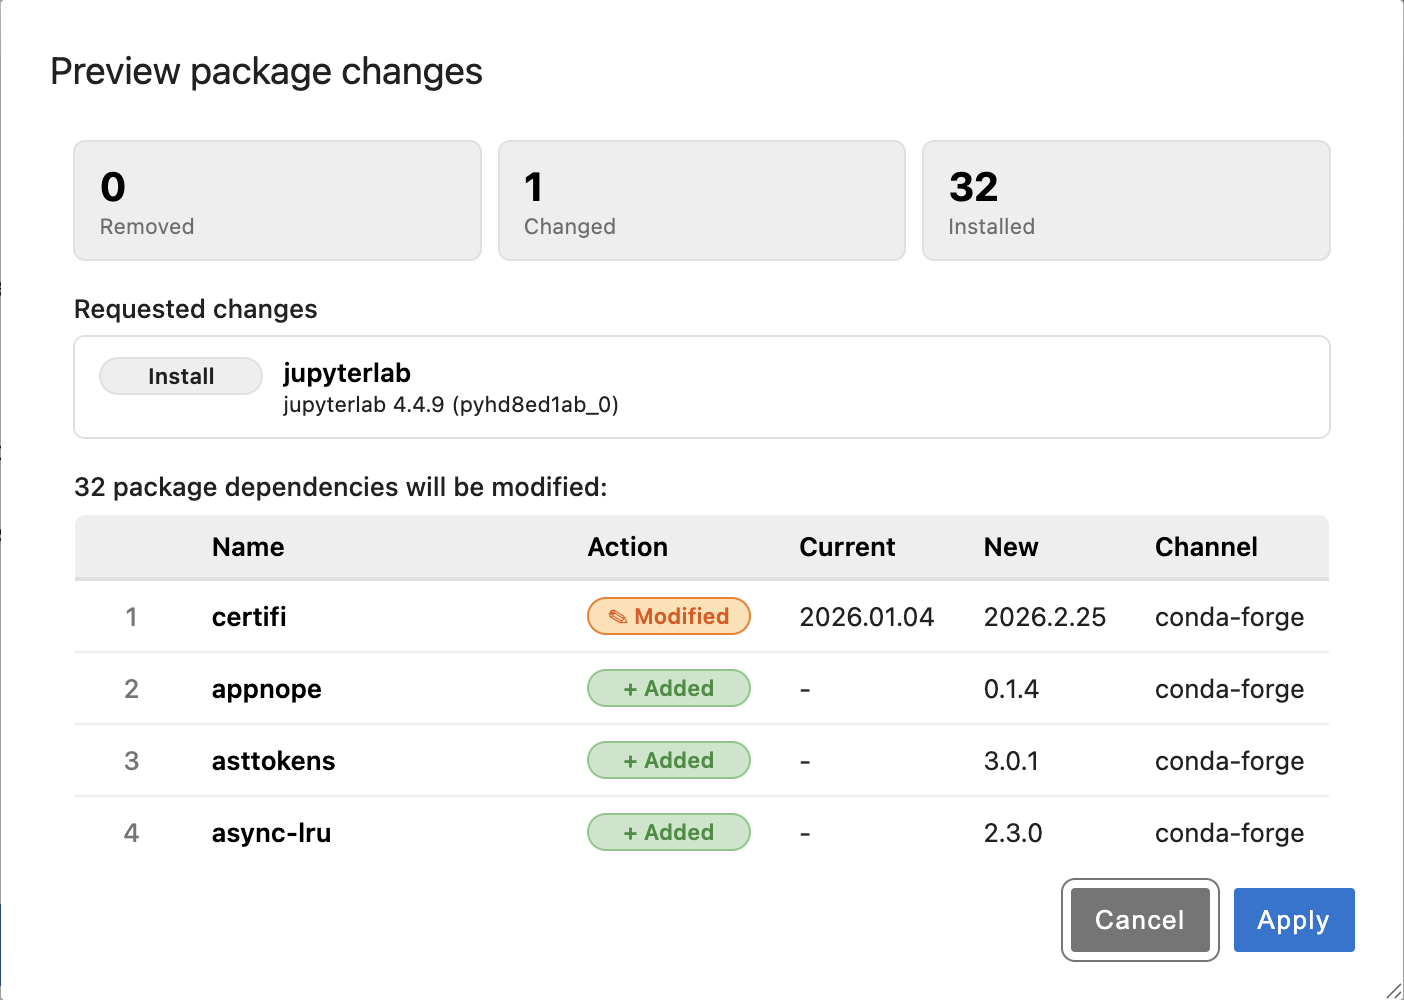
Task: Click the 32 package dependencies text
Action: coord(341,487)
